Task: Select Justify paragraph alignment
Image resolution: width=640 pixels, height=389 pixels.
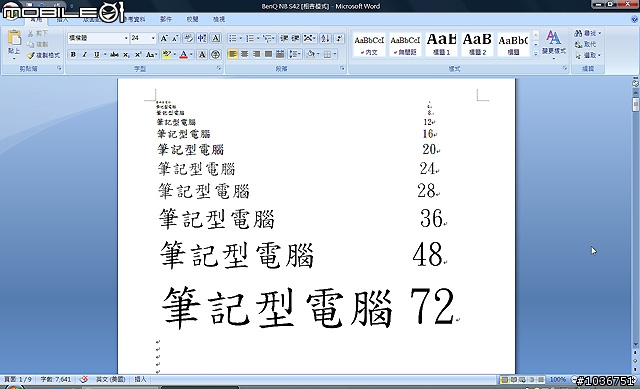Action: 268,54
